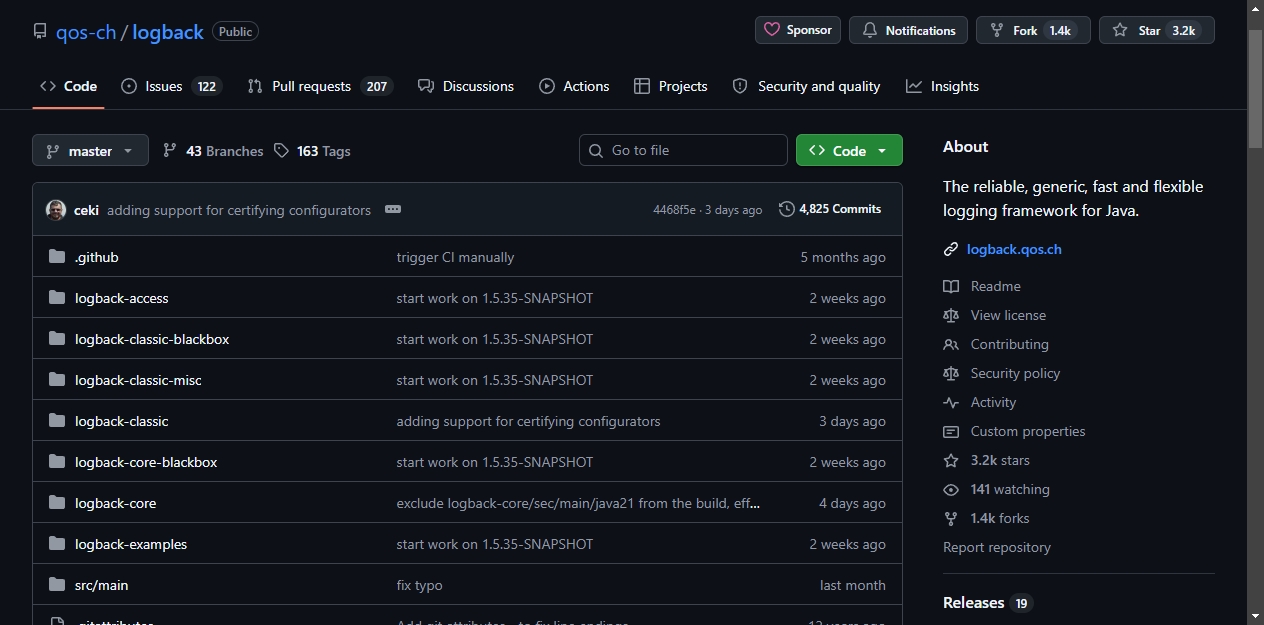Open the Pull requests tab
Image resolution: width=1264 pixels, height=625 pixels.
point(319,86)
